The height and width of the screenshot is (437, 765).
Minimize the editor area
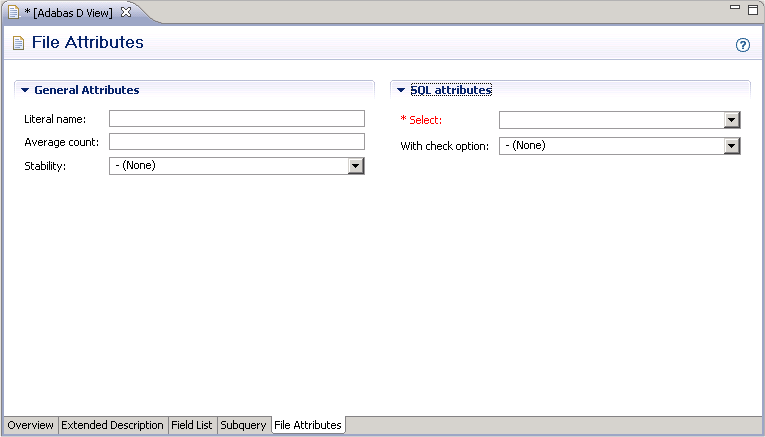(735, 8)
